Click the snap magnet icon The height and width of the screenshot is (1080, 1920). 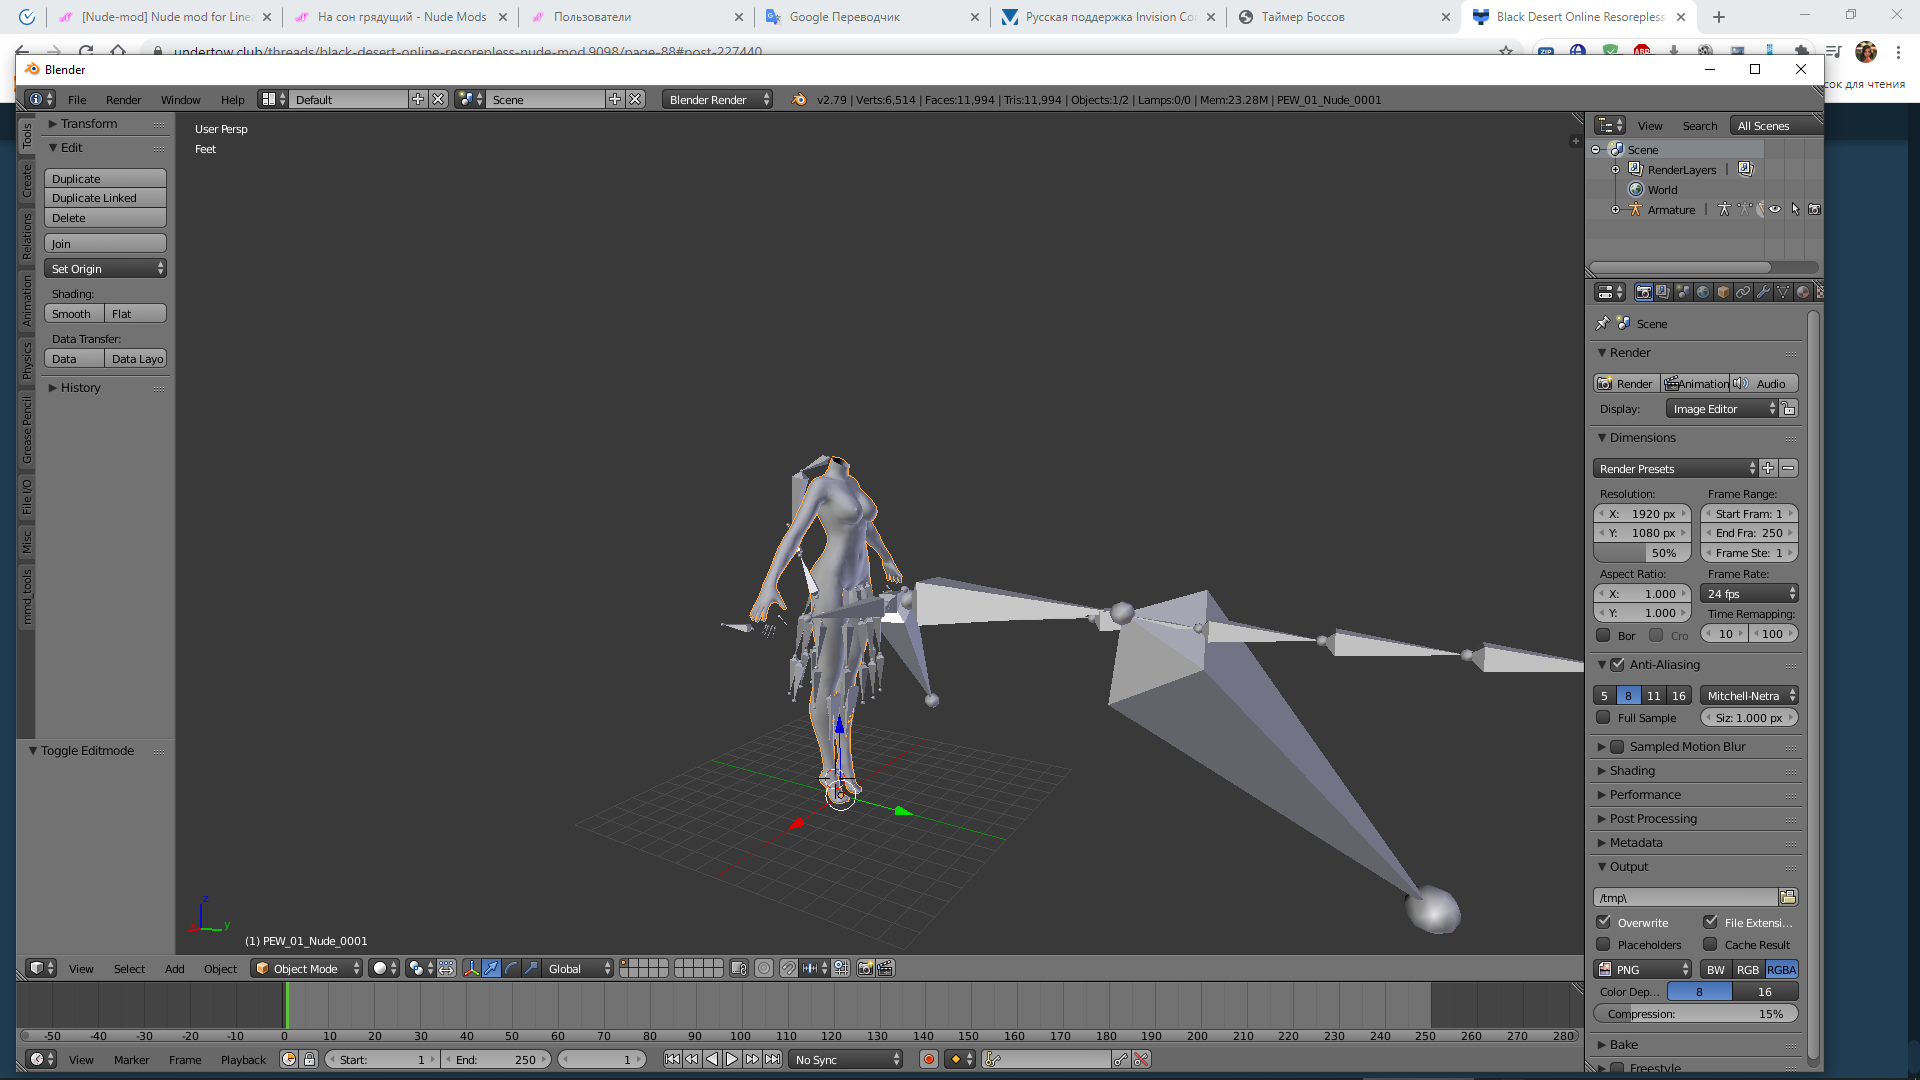coord(788,968)
